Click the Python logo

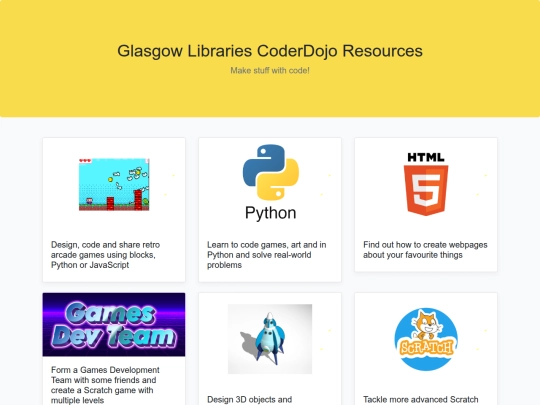pyautogui.click(x=270, y=182)
